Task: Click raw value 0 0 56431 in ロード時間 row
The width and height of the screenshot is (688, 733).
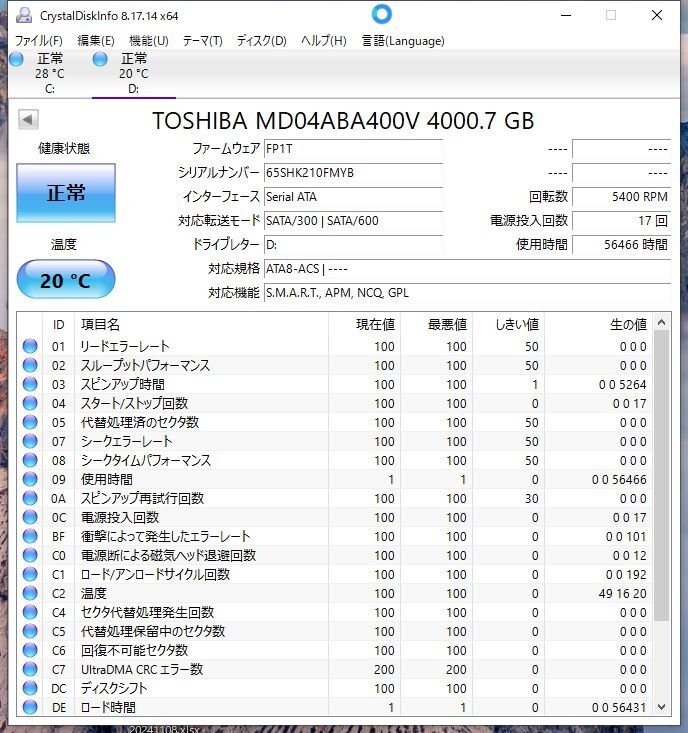Action: 619,708
